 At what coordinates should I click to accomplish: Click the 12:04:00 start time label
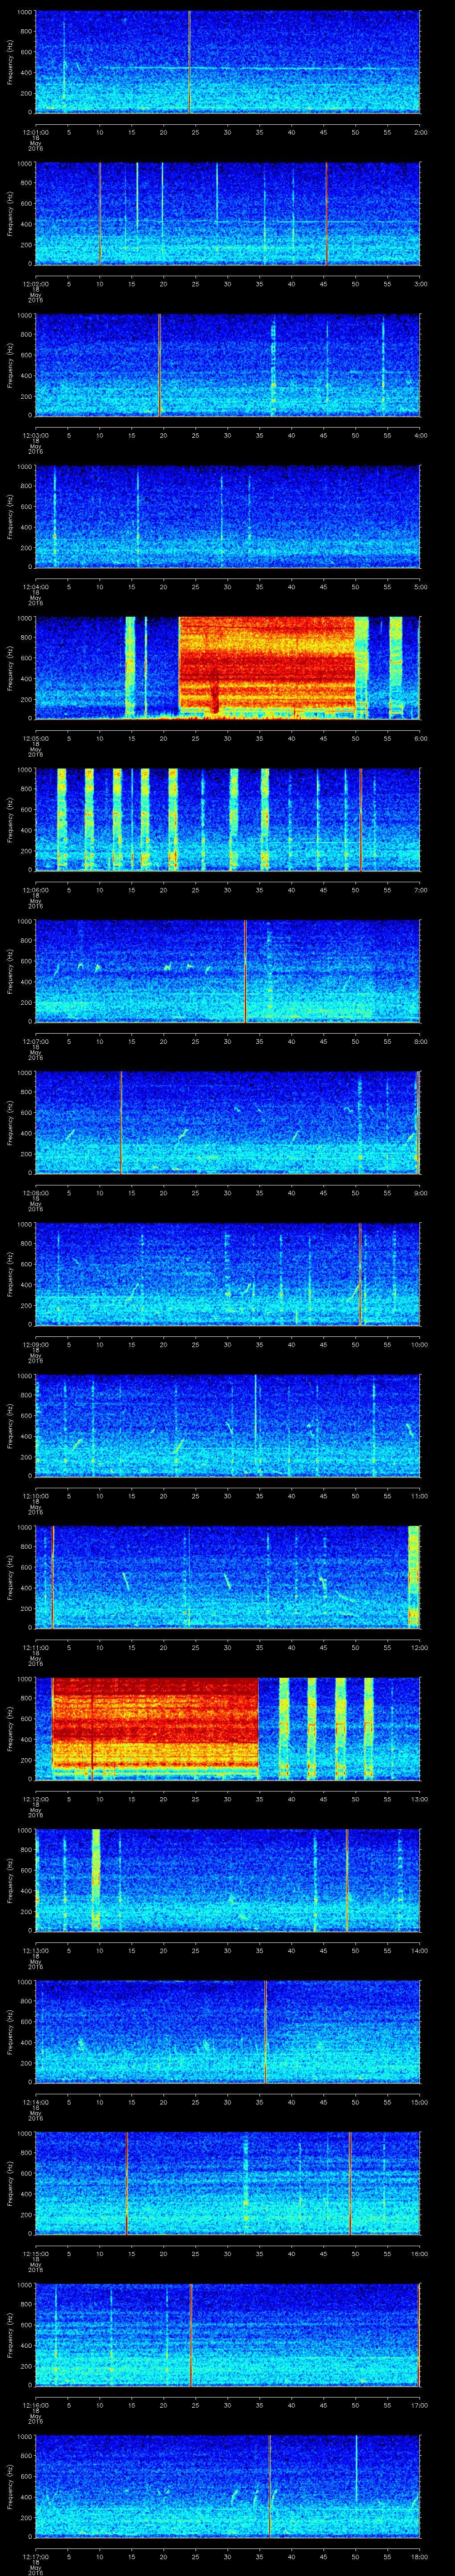35,587
